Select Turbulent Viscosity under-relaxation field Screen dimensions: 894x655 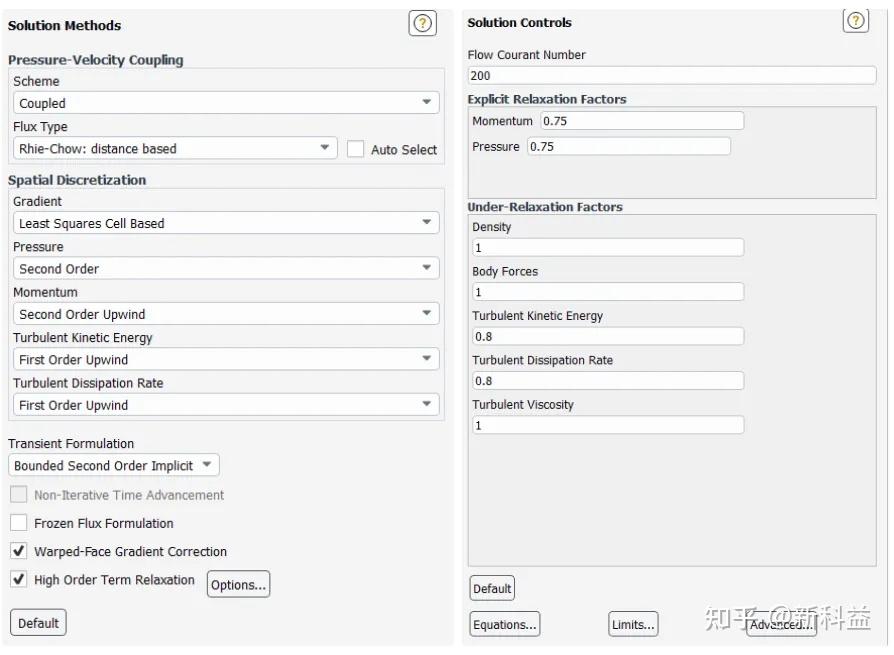[607, 425]
